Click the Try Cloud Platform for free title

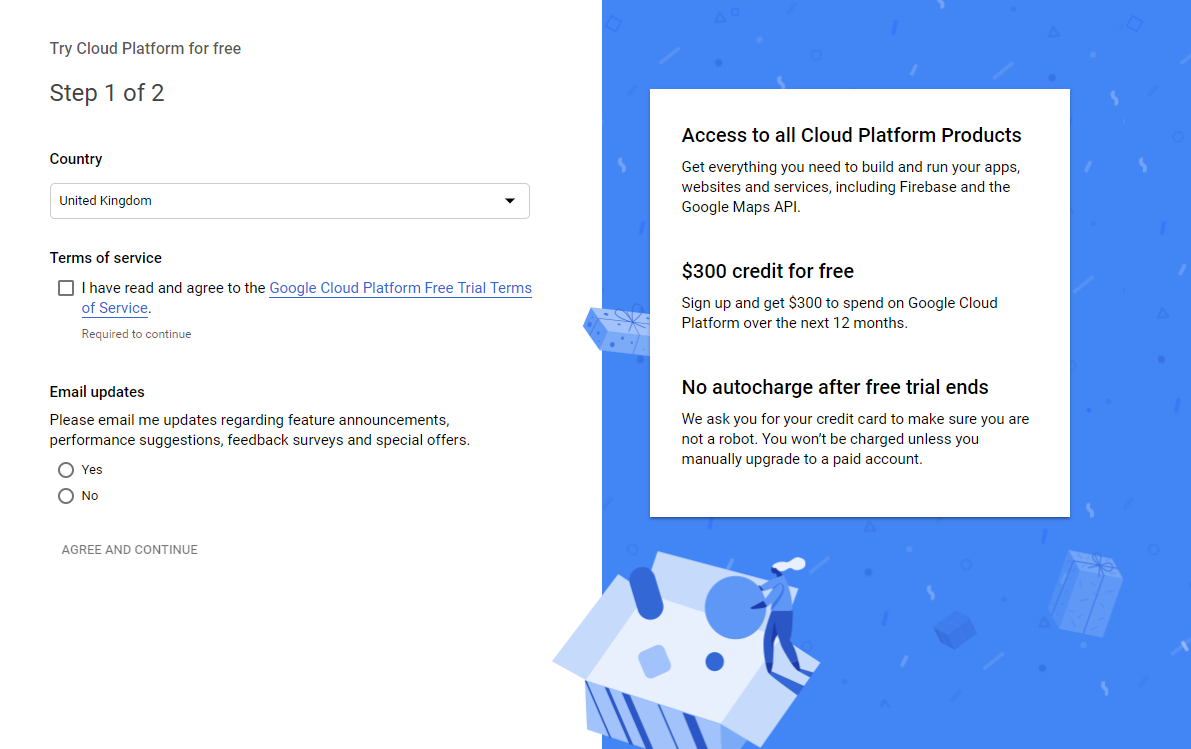[145, 48]
